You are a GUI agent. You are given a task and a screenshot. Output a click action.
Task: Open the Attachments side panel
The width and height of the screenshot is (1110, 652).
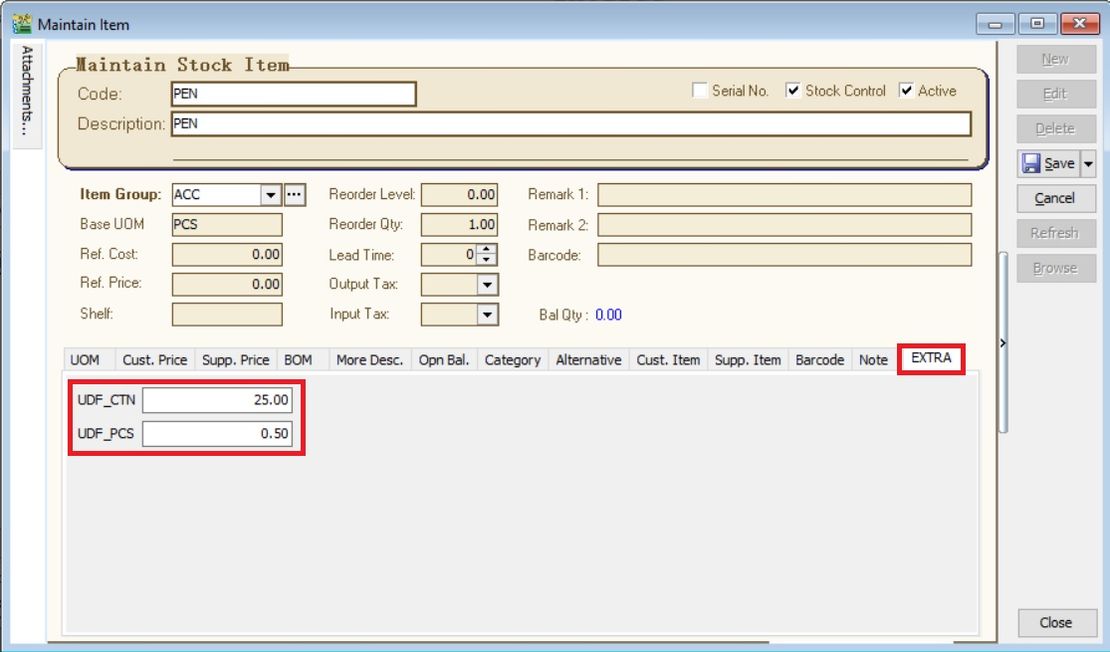pos(27,92)
